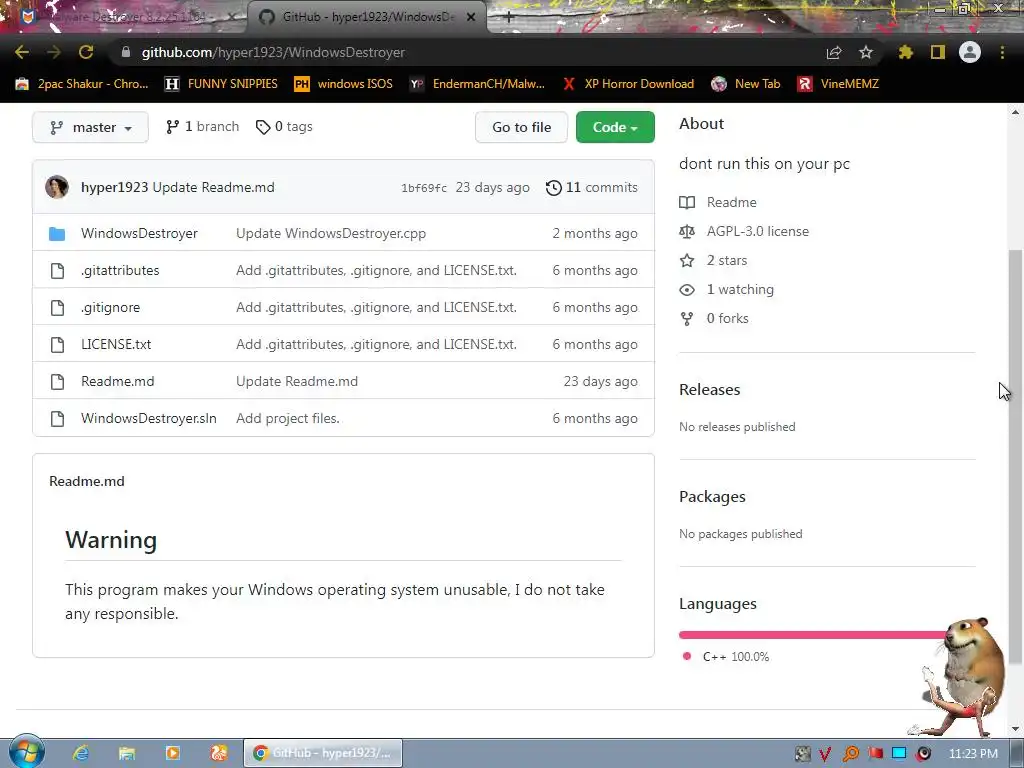1024x768 pixels.
Task: Close the GitHub tab
Action: [x=471, y=18]
